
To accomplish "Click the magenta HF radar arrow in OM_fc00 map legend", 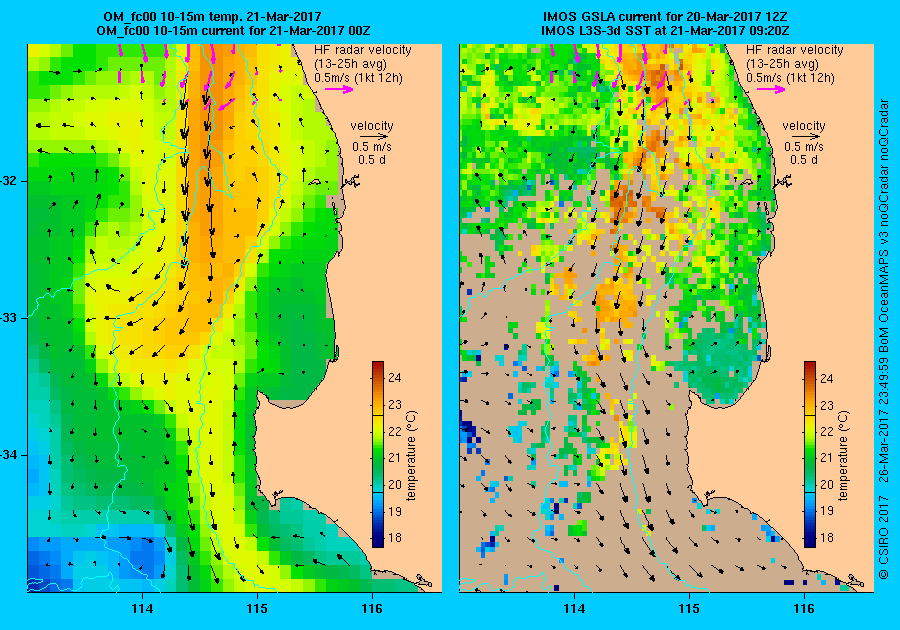I will tap(339, 89).
